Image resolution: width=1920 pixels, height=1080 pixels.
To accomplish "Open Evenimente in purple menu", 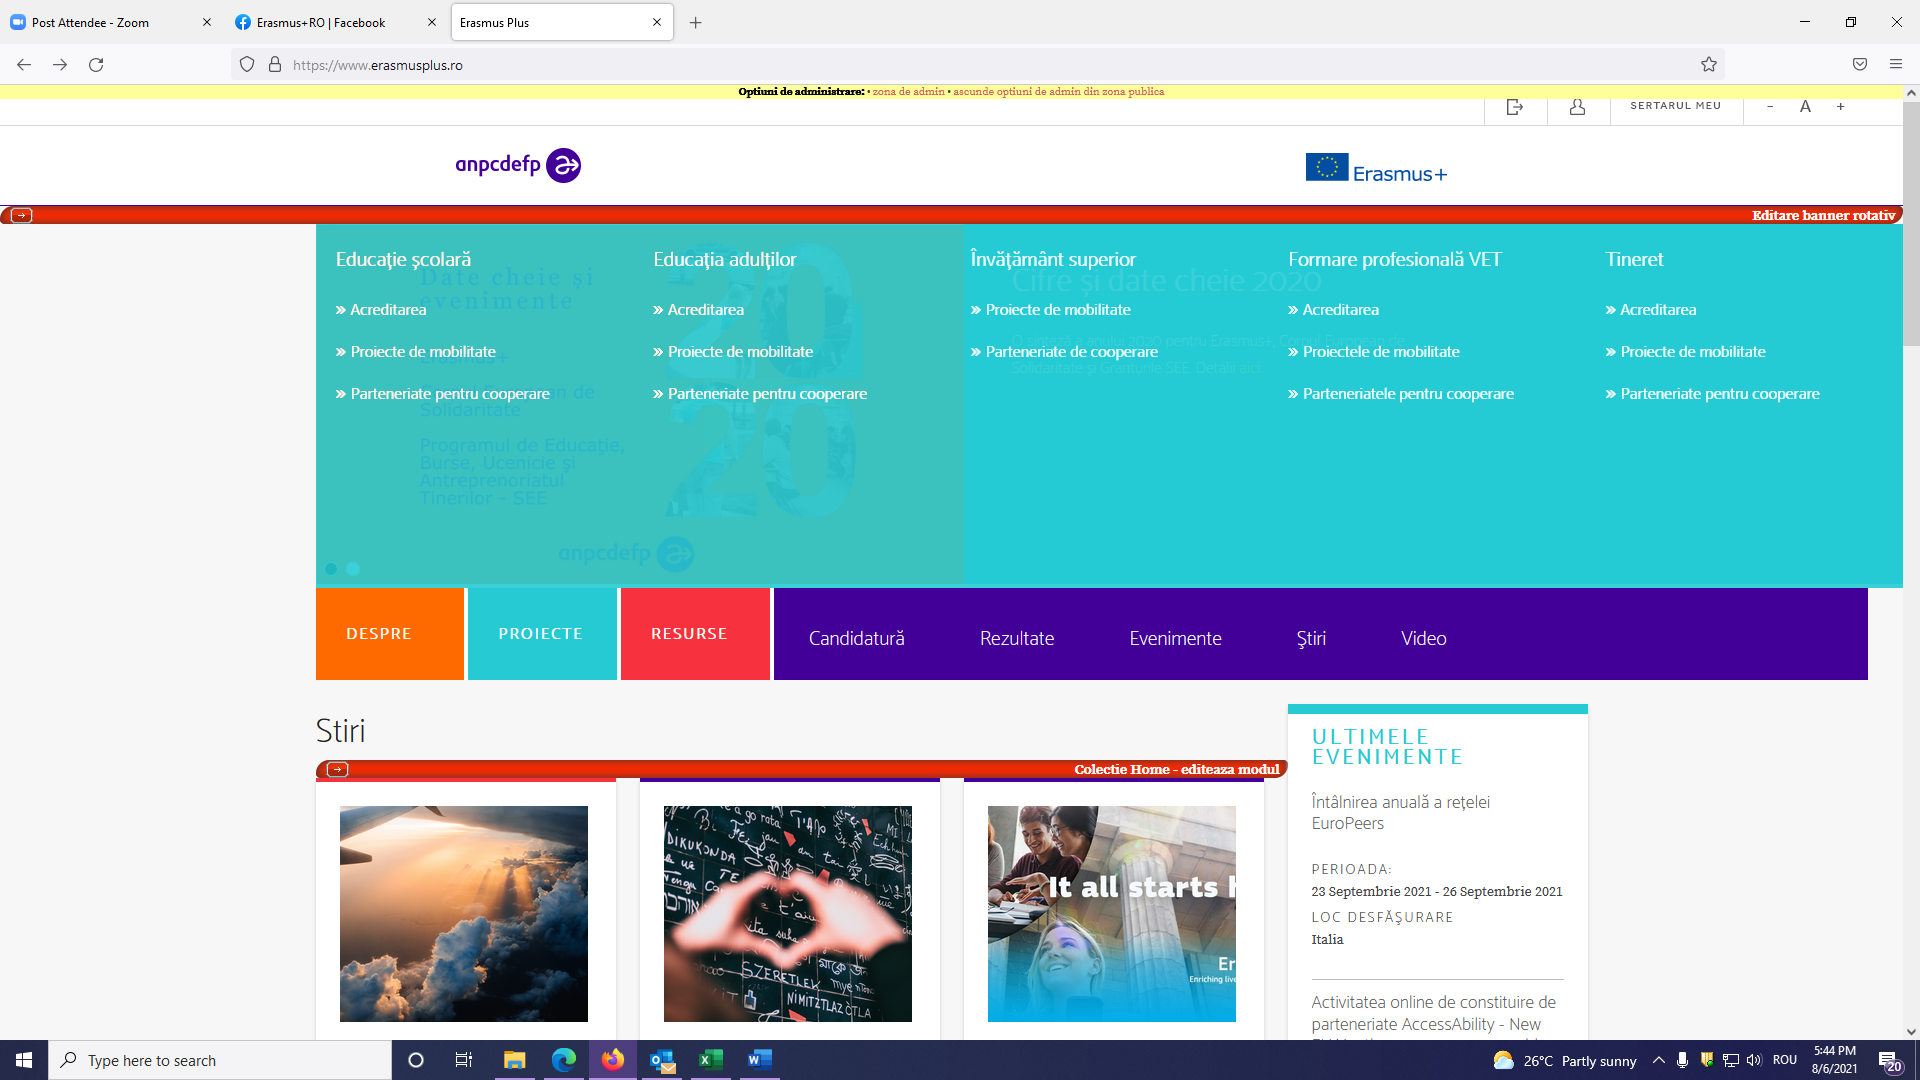I will [1176, 638].
